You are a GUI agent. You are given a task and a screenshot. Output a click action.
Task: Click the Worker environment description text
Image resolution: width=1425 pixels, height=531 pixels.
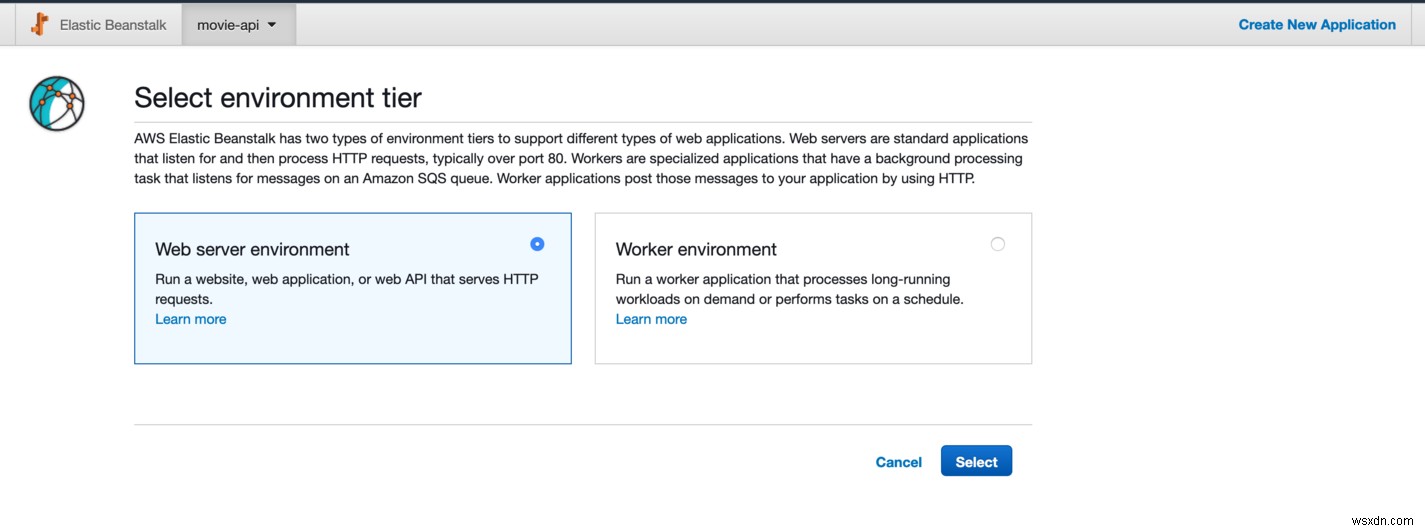point(788,288)
